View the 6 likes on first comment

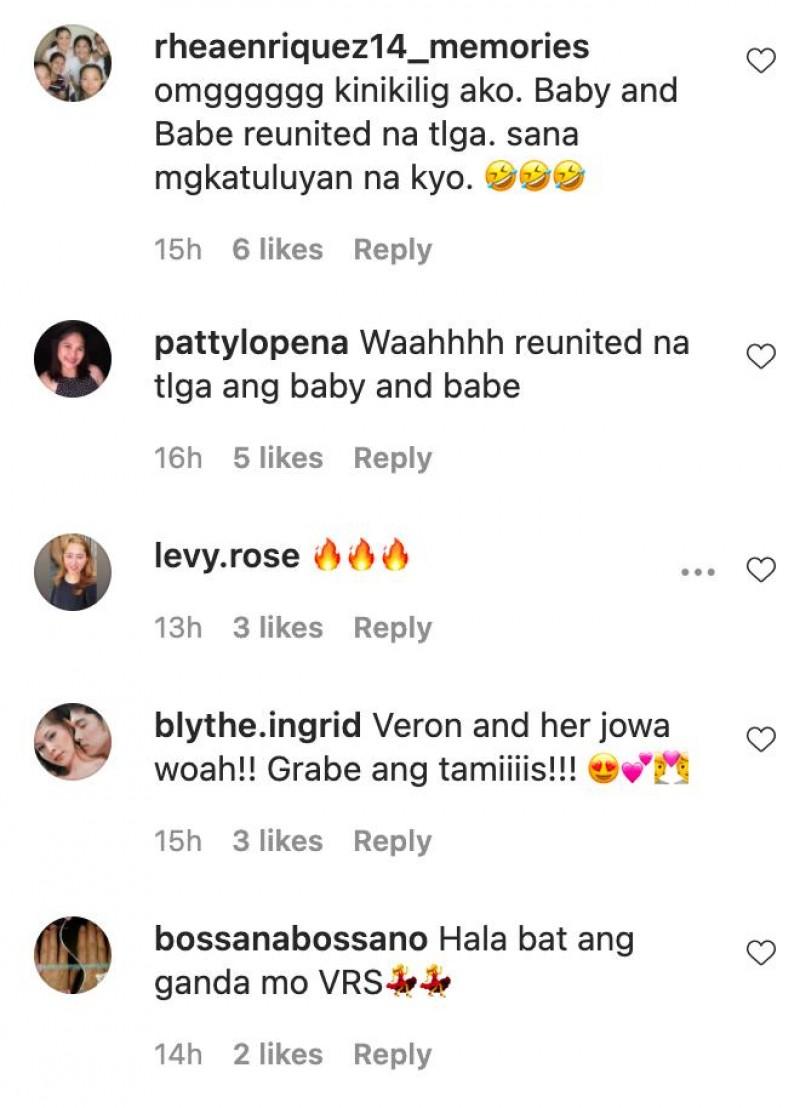278,249
